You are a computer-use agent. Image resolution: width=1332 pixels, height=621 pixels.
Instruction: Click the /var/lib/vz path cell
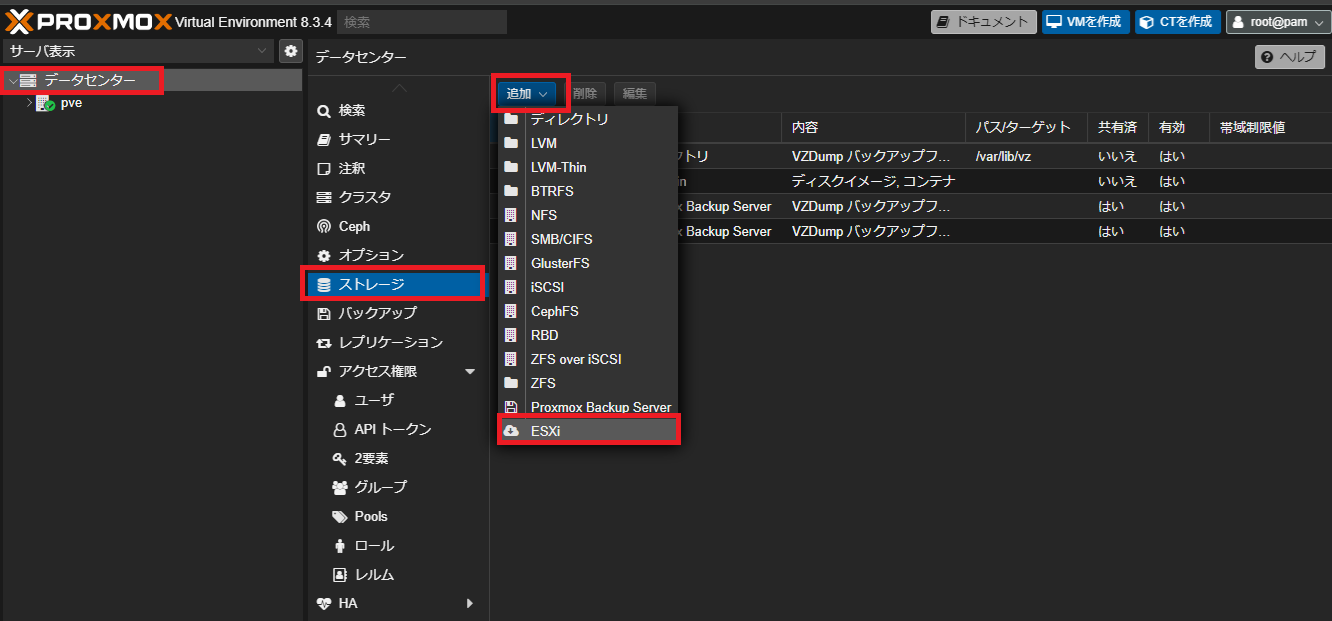click(x=1027, y=157)
